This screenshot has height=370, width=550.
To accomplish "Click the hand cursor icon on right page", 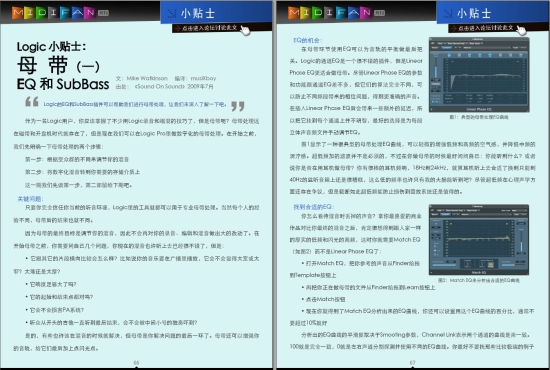I will point(521,30).
